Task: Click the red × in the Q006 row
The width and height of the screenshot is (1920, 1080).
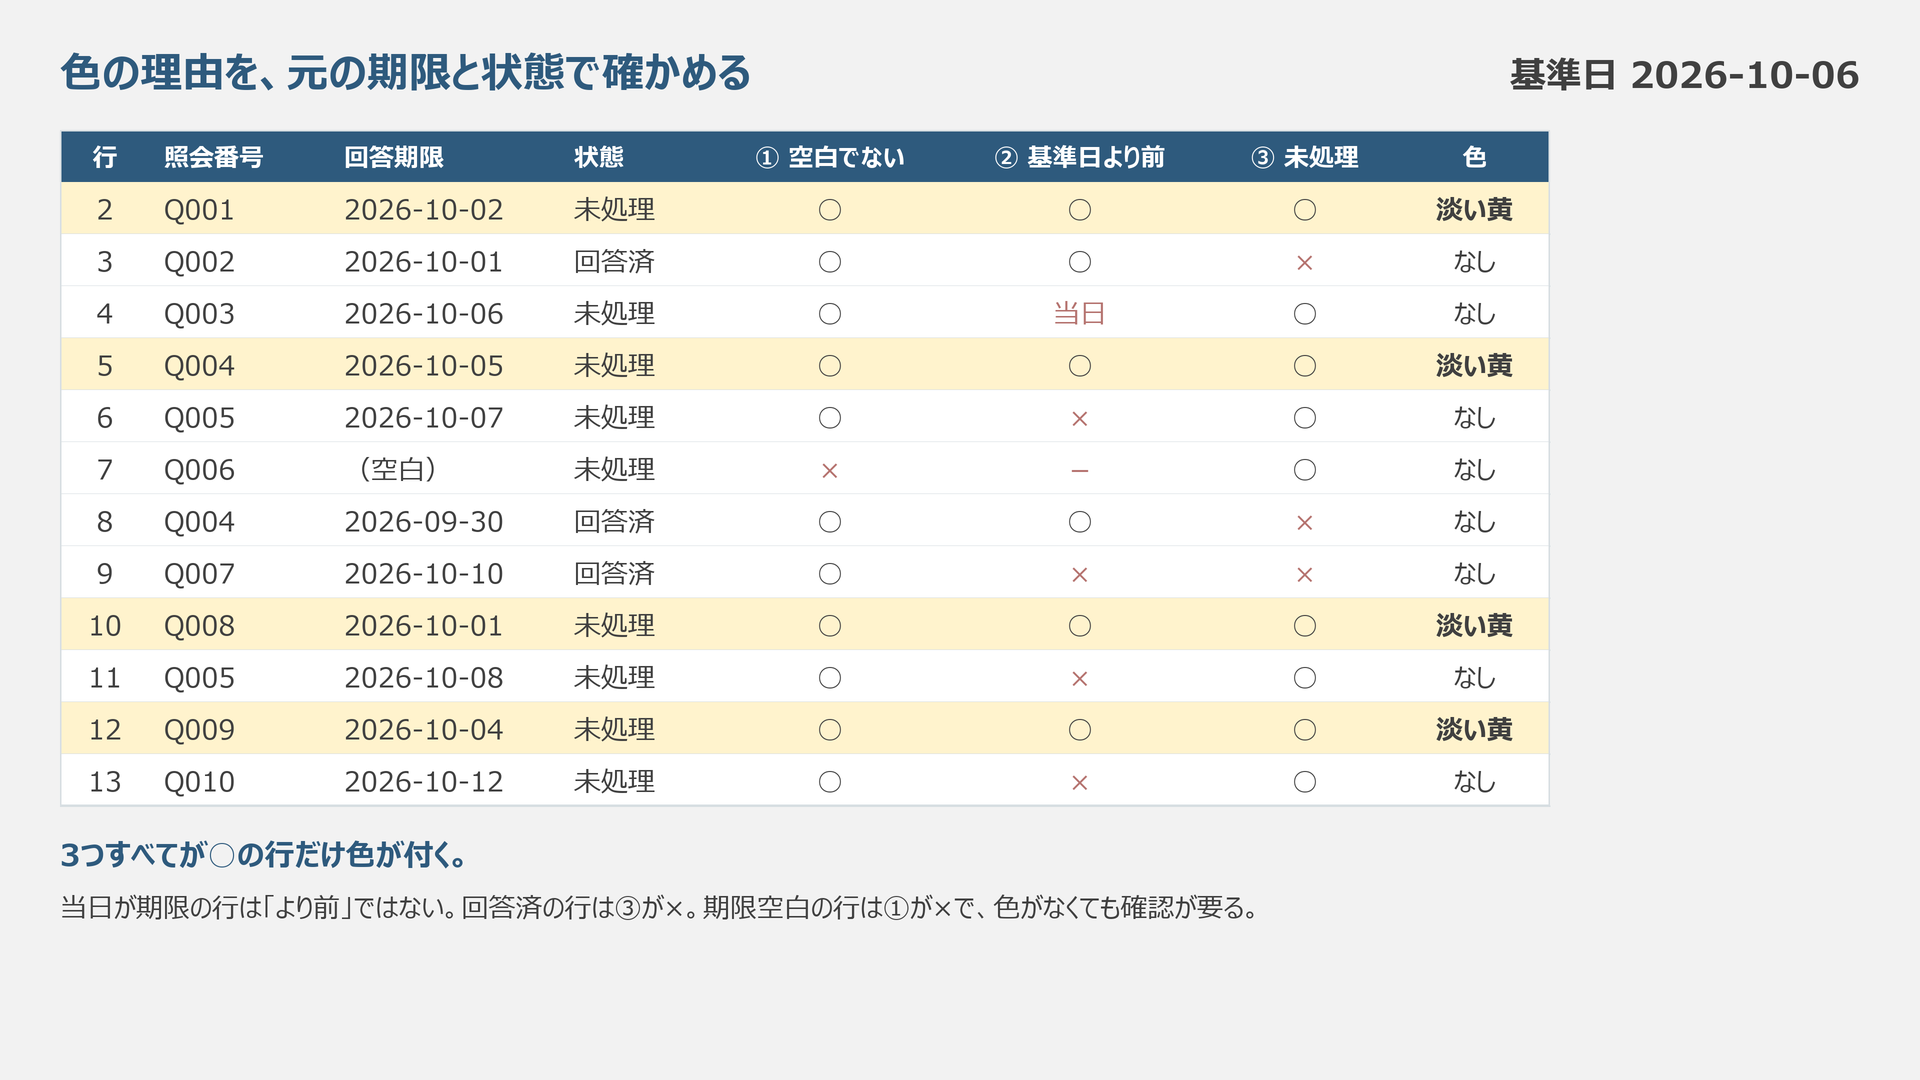Action: pos(830,471)
